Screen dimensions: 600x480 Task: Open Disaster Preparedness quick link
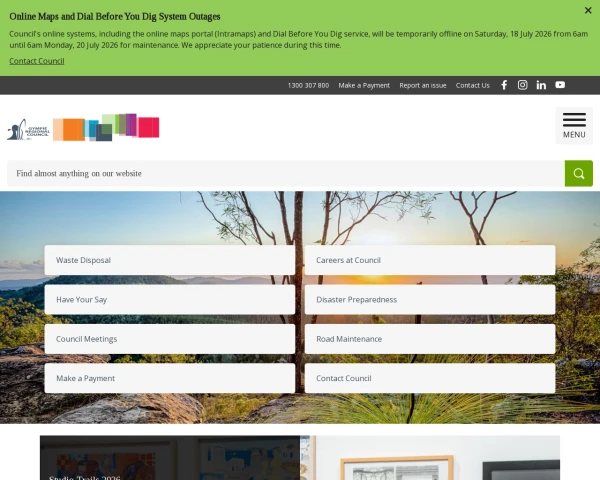coord(430,299)
